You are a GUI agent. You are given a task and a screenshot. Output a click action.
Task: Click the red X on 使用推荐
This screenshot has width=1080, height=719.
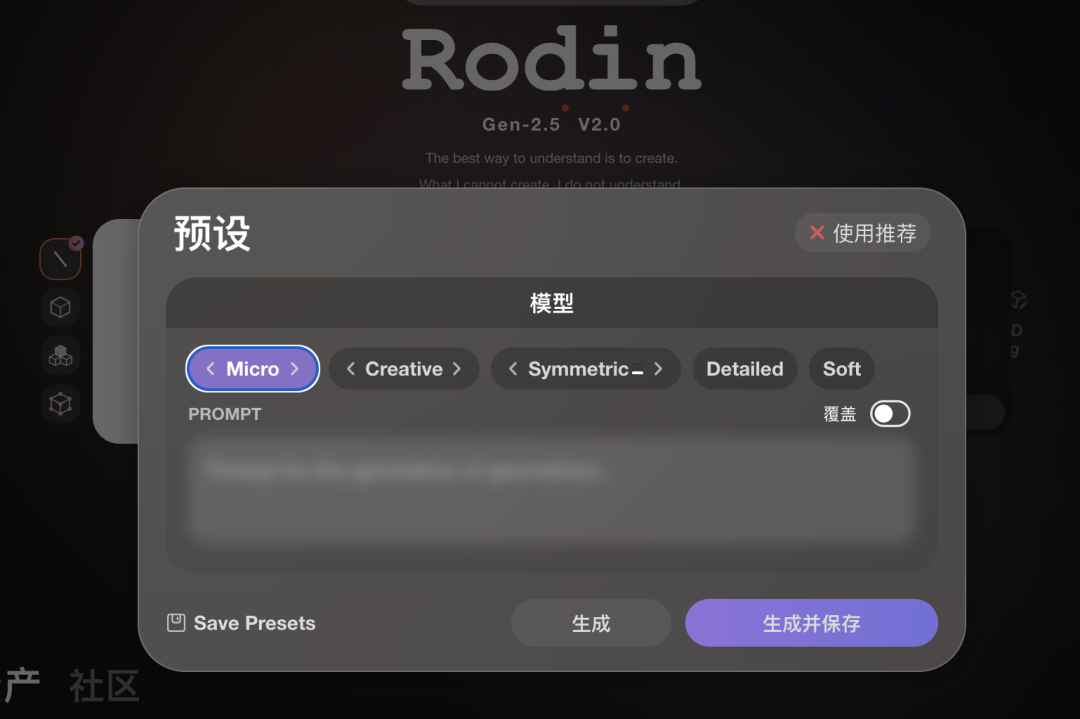(x=817, y=233)
